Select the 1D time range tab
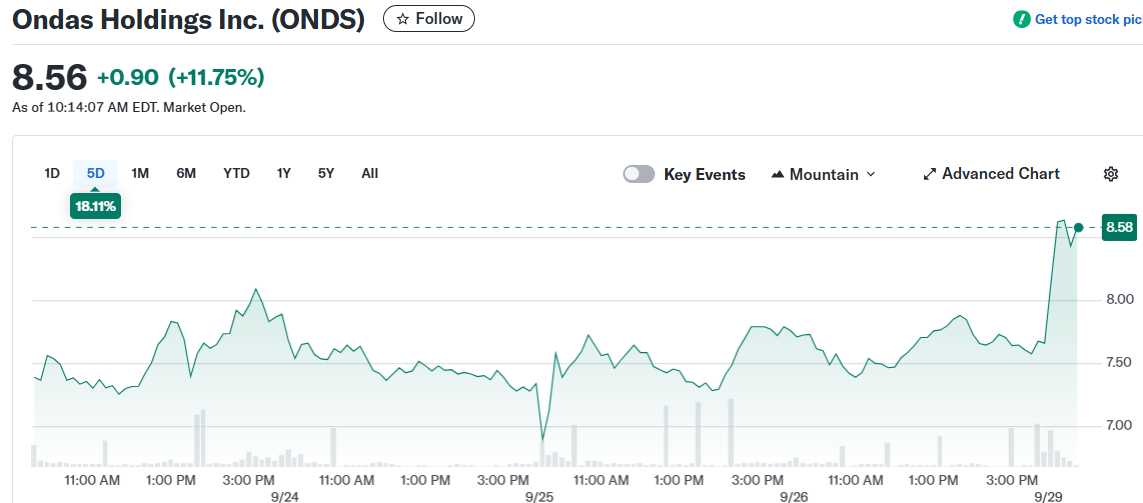This screenshot has width=1143, height=503. point(52,173)
